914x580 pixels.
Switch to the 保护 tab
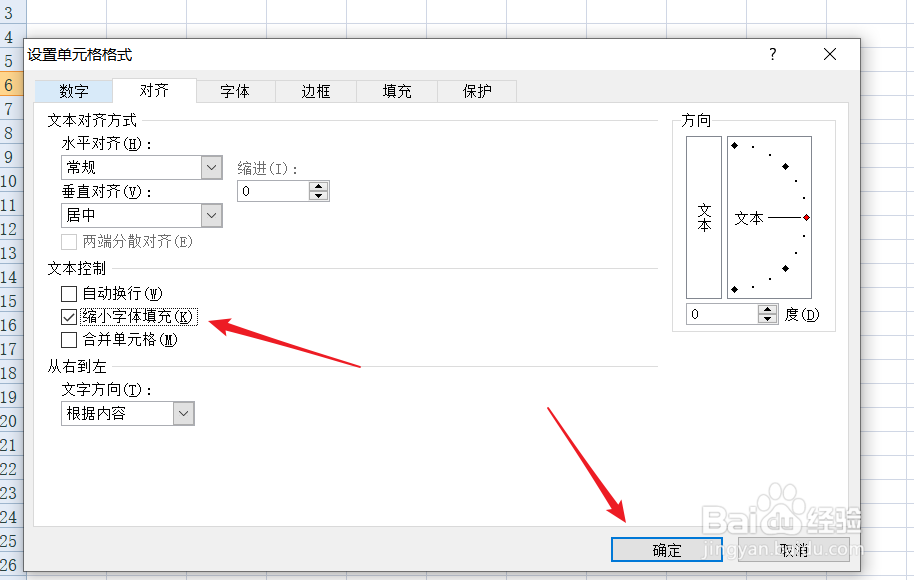pyautogui.click(x=477, y=91)
